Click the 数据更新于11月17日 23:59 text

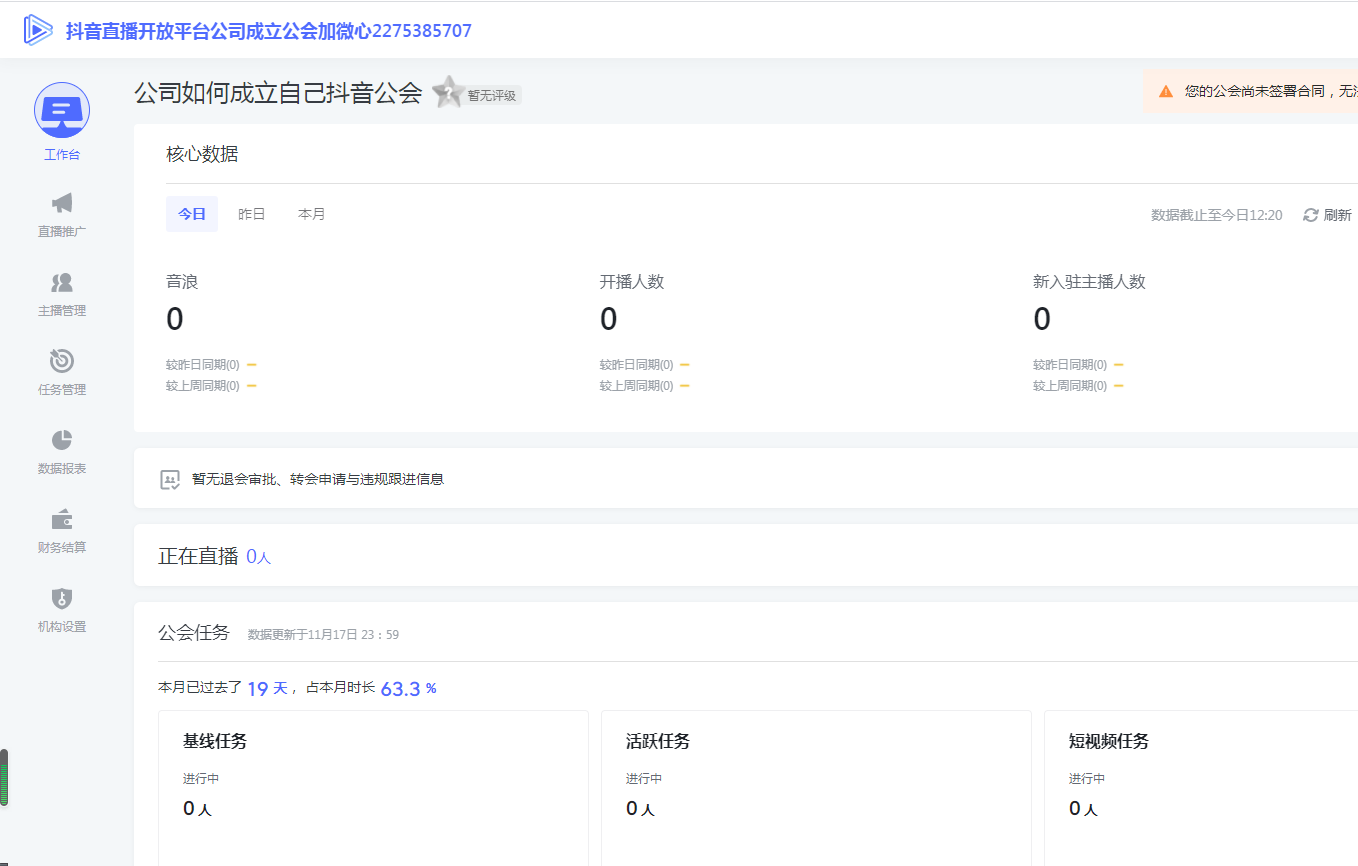point(323,635)
